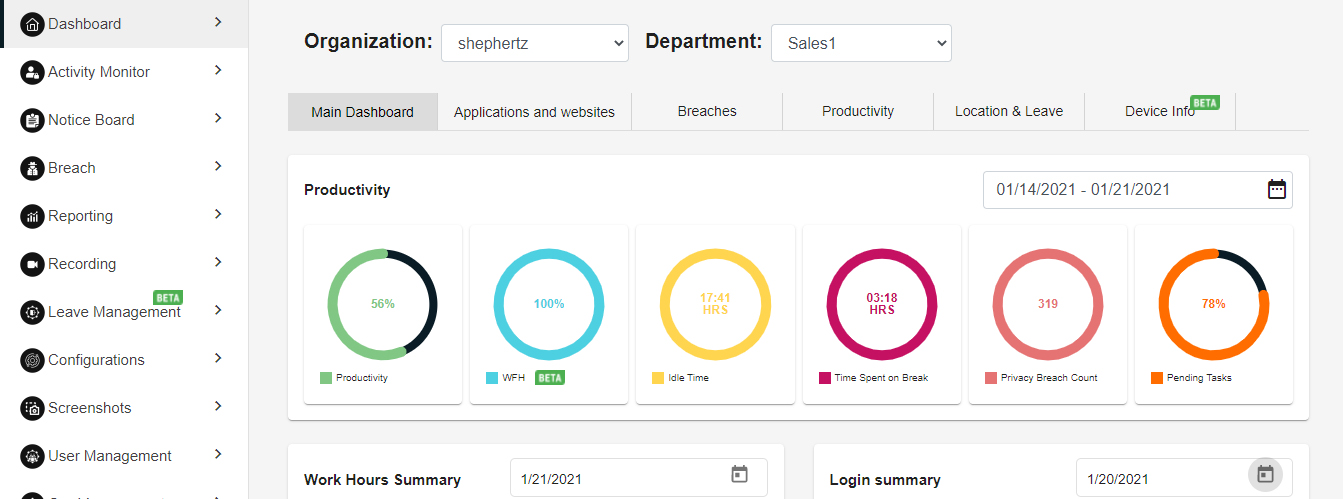
Task: Click the Activity Monitor sidebar icon
Action: coord(32,72)
